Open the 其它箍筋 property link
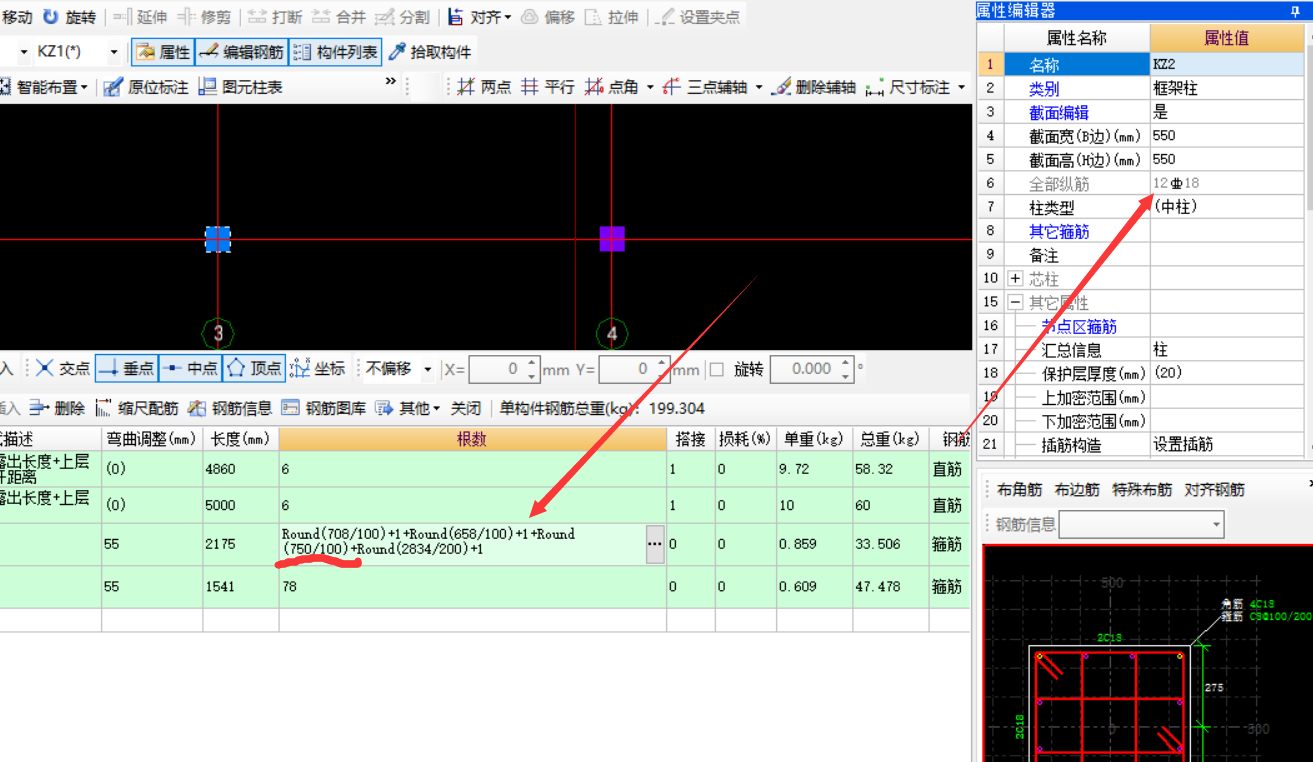Viewport: 1313px width, 762px height. [x=1059, y=231]
